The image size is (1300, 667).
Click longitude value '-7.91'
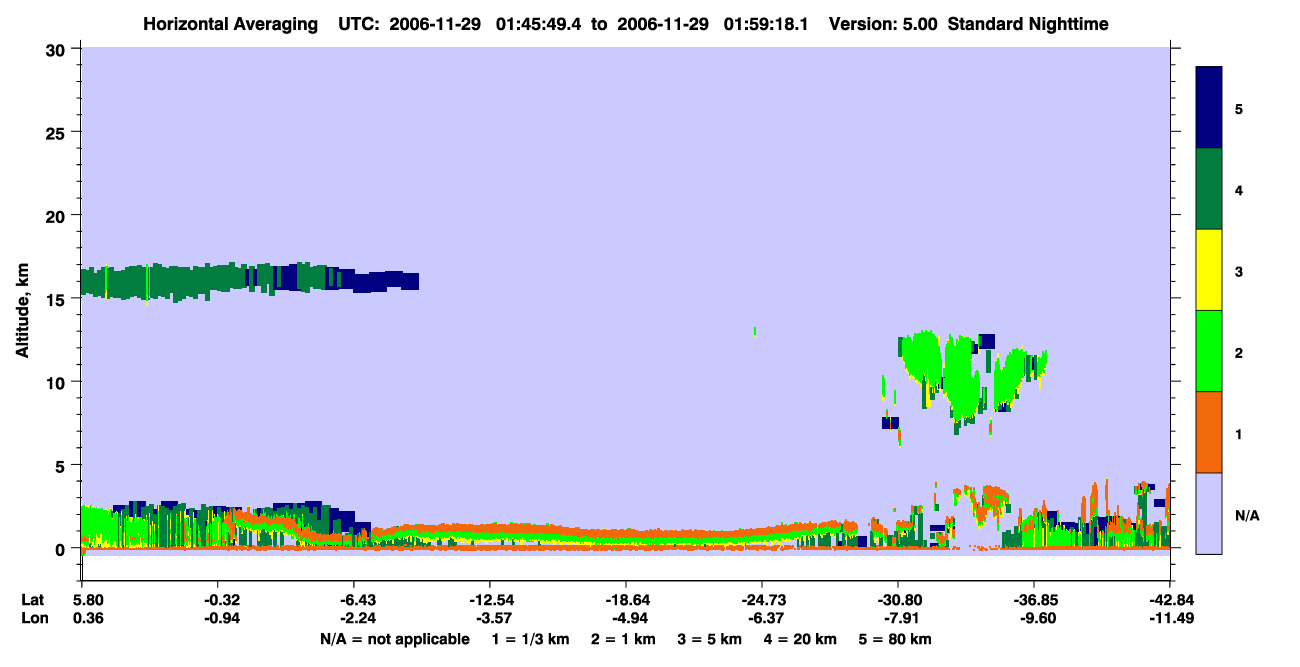[902, 618]
